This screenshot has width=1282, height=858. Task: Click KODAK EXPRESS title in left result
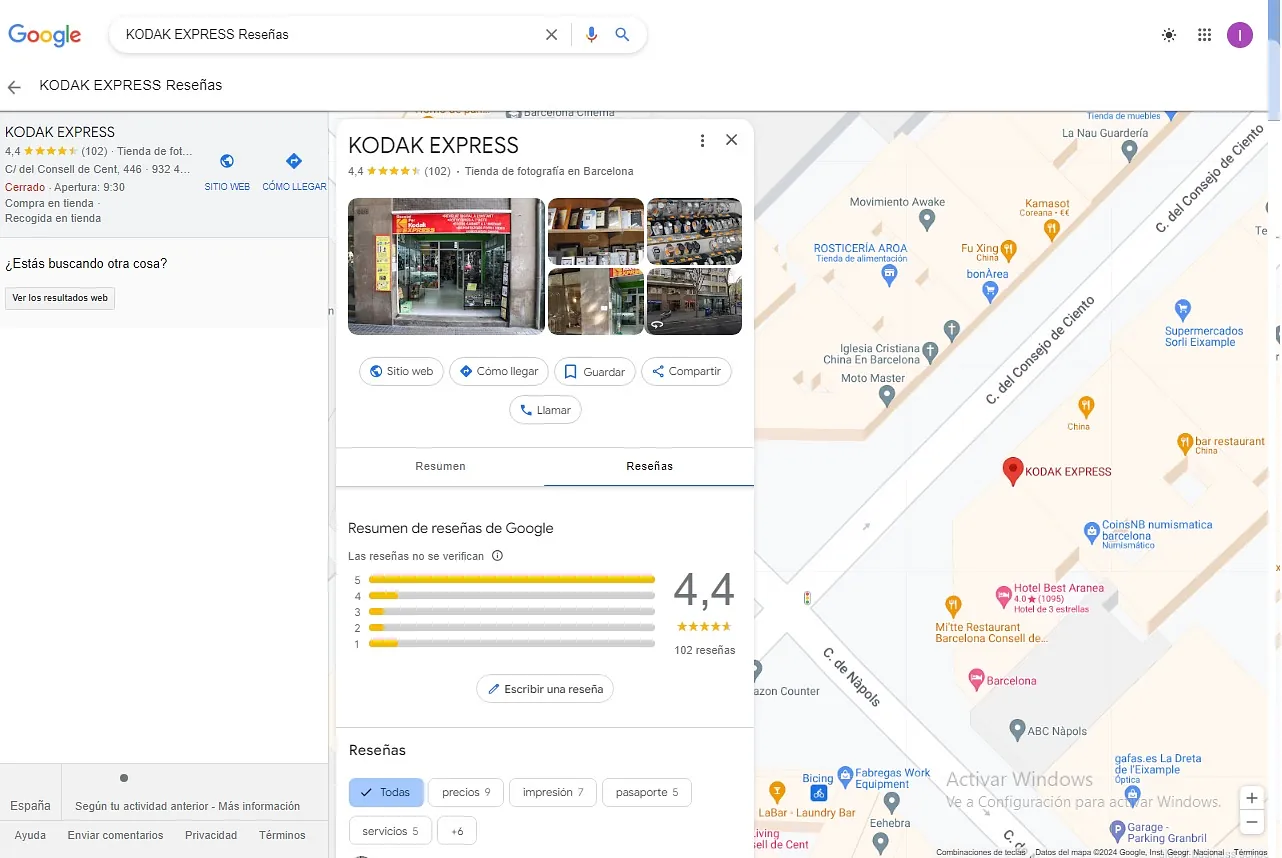point(60,132)
